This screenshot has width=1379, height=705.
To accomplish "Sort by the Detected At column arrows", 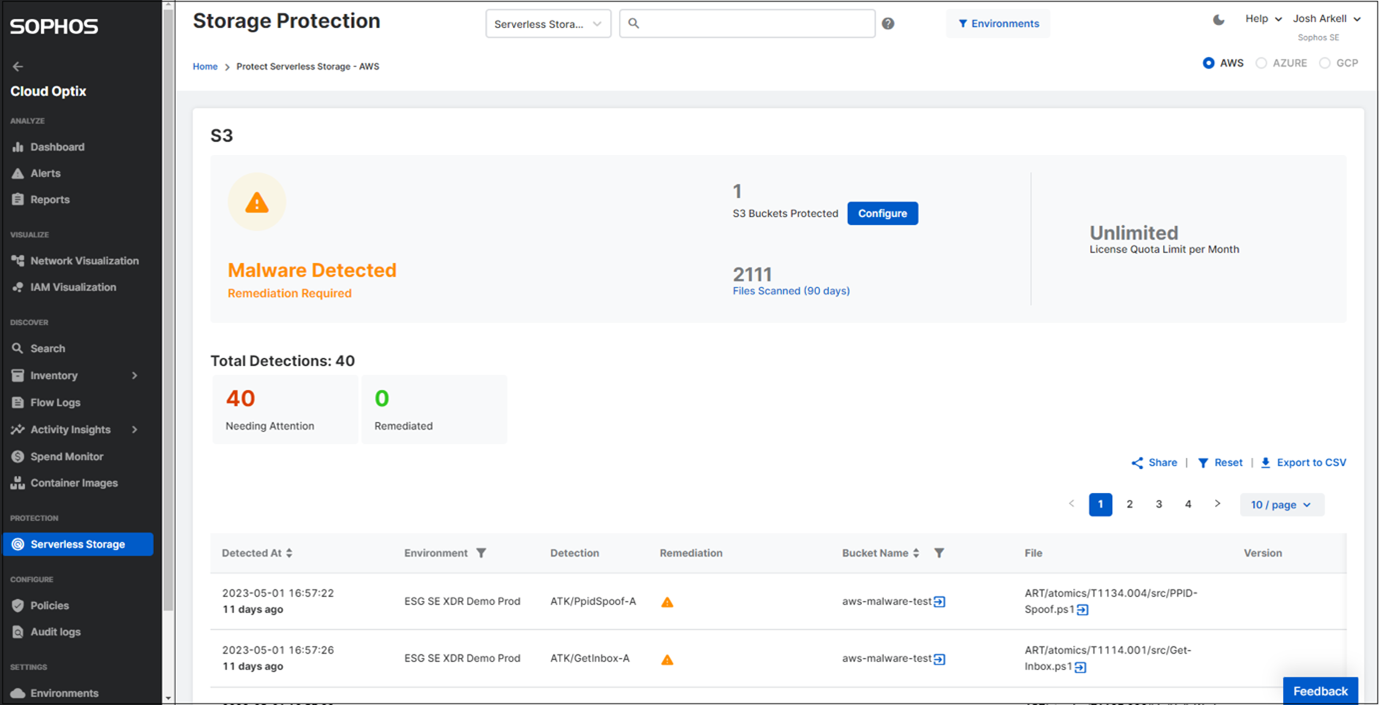I will (x=289, y=553).
